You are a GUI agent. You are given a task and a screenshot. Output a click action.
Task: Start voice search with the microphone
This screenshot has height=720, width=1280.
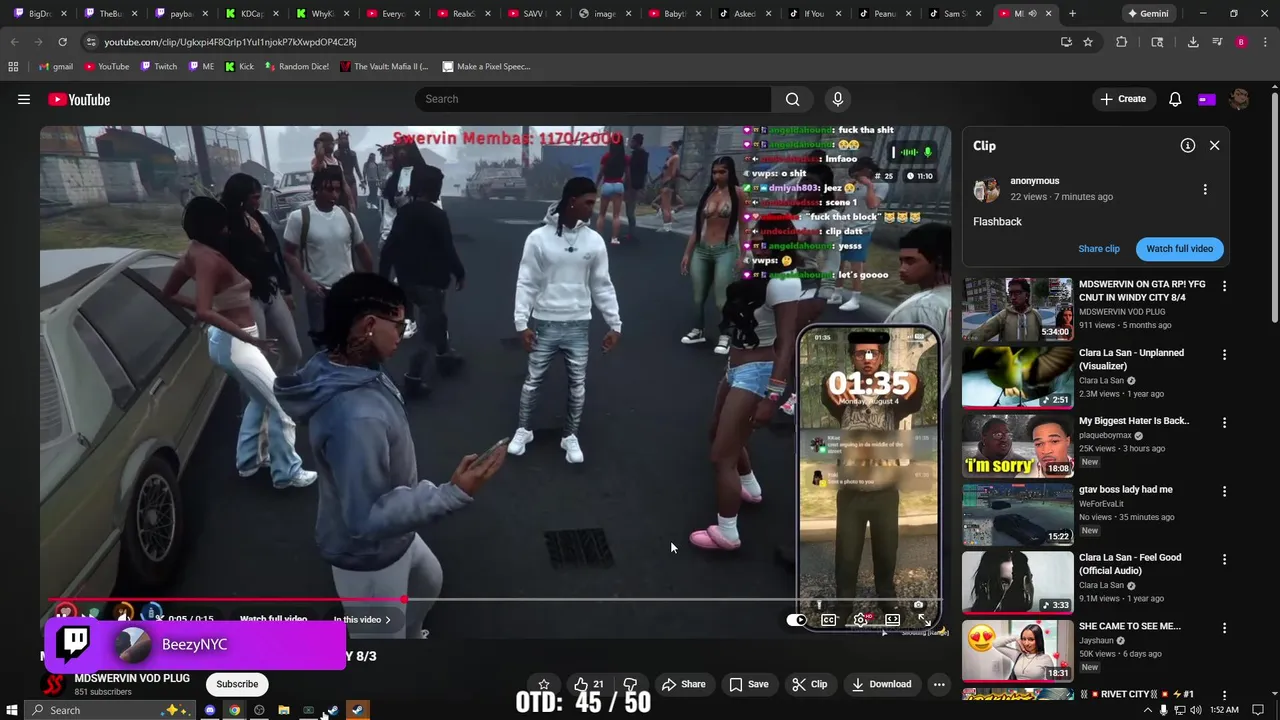(x=838, y=99)
